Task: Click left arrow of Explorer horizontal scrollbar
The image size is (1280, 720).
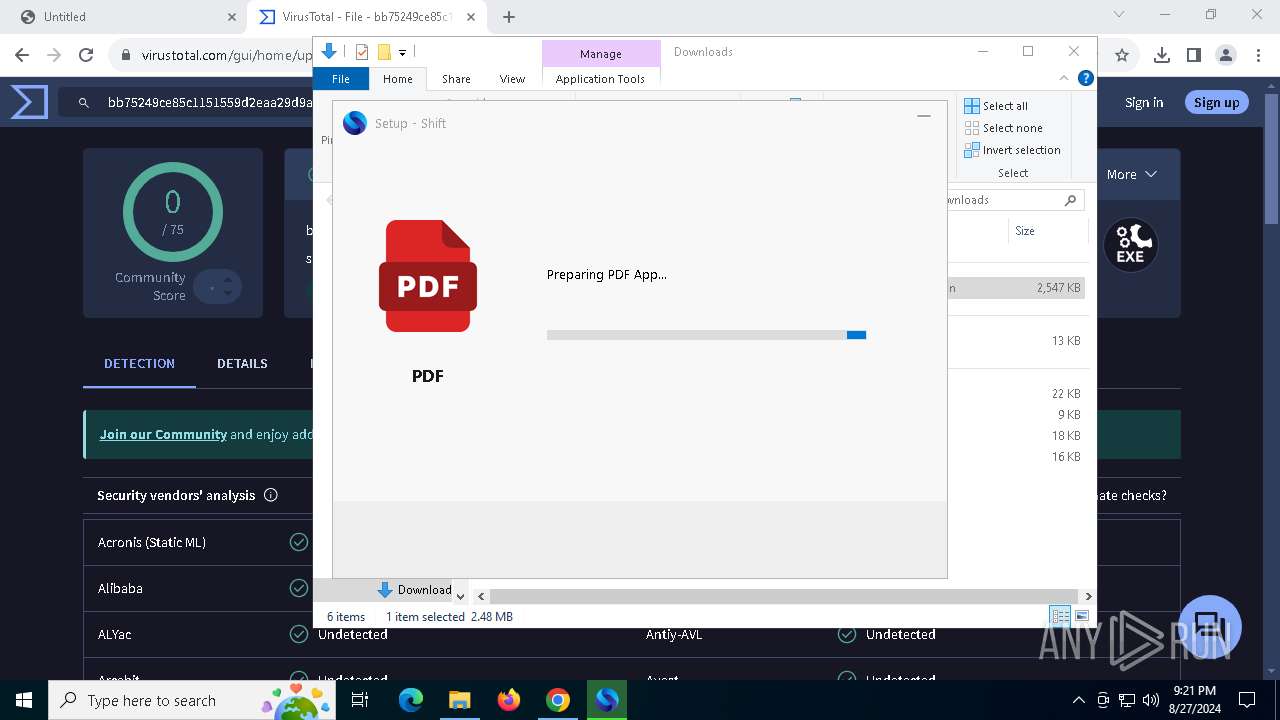Action: click(x=481, y=596)
